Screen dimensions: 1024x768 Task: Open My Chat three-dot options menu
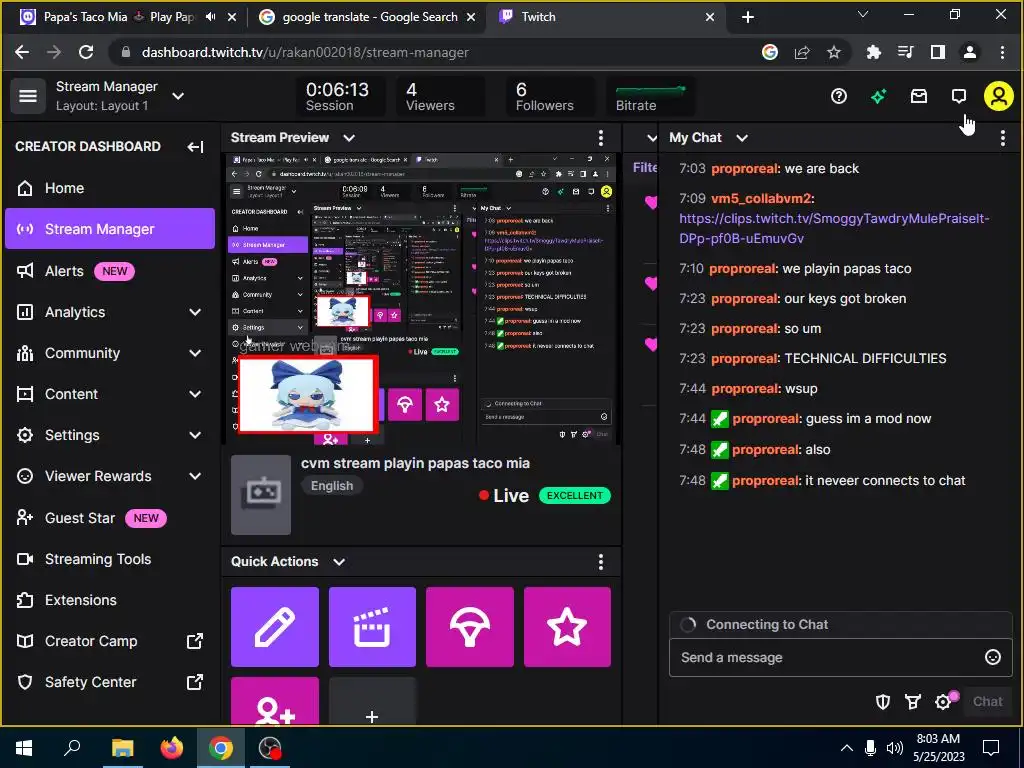[1002, 138]
